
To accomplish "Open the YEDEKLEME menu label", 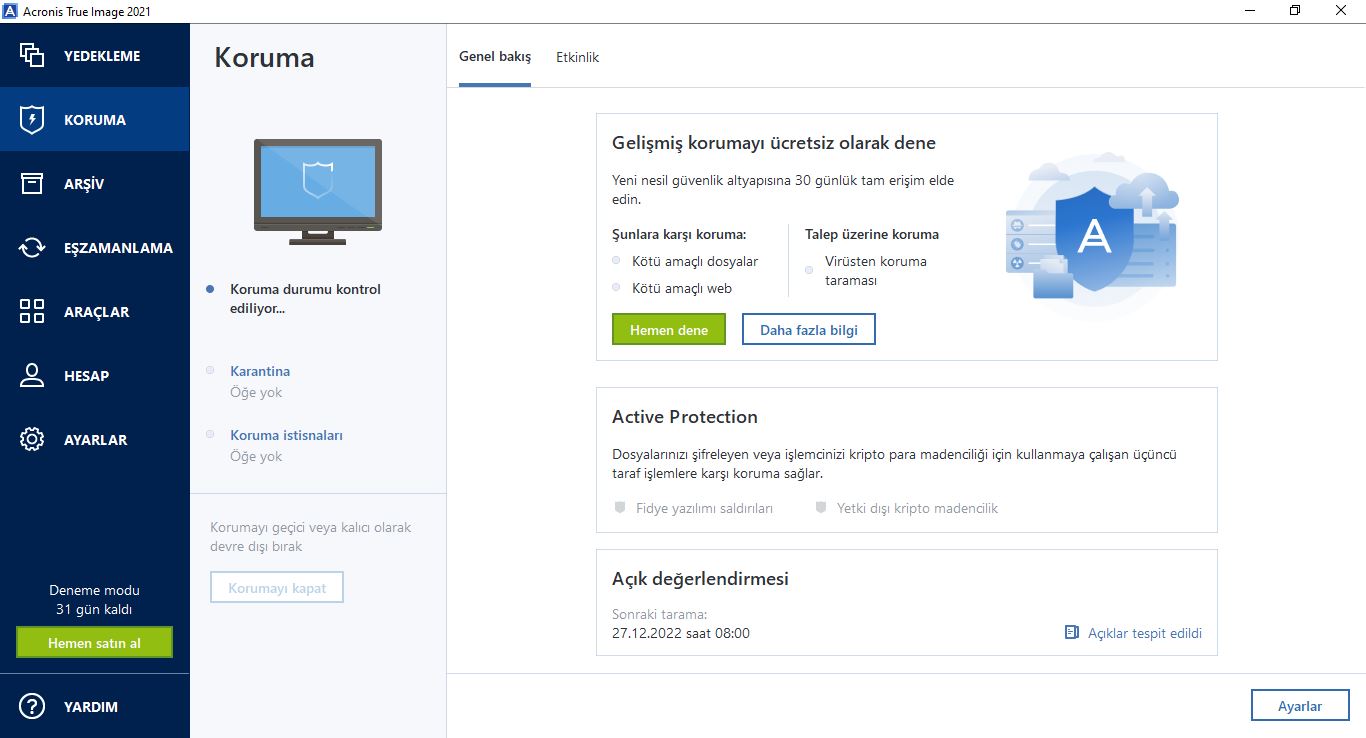I will point(102,56).
